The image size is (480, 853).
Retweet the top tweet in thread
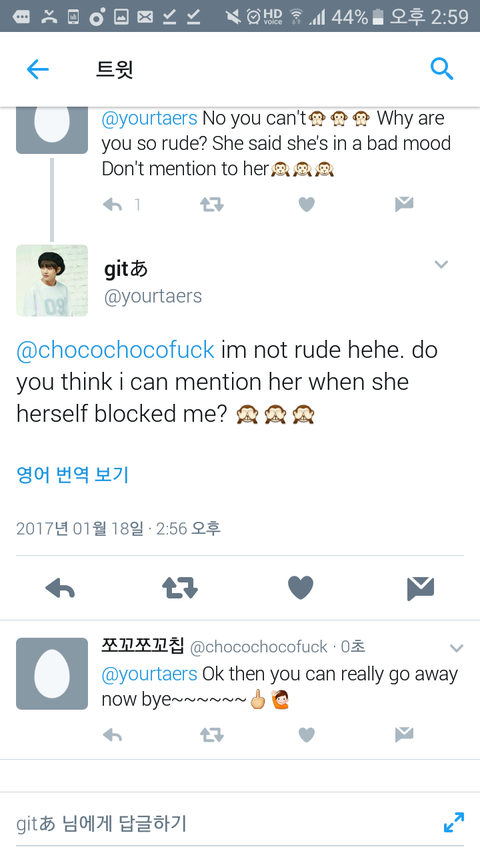212,205
